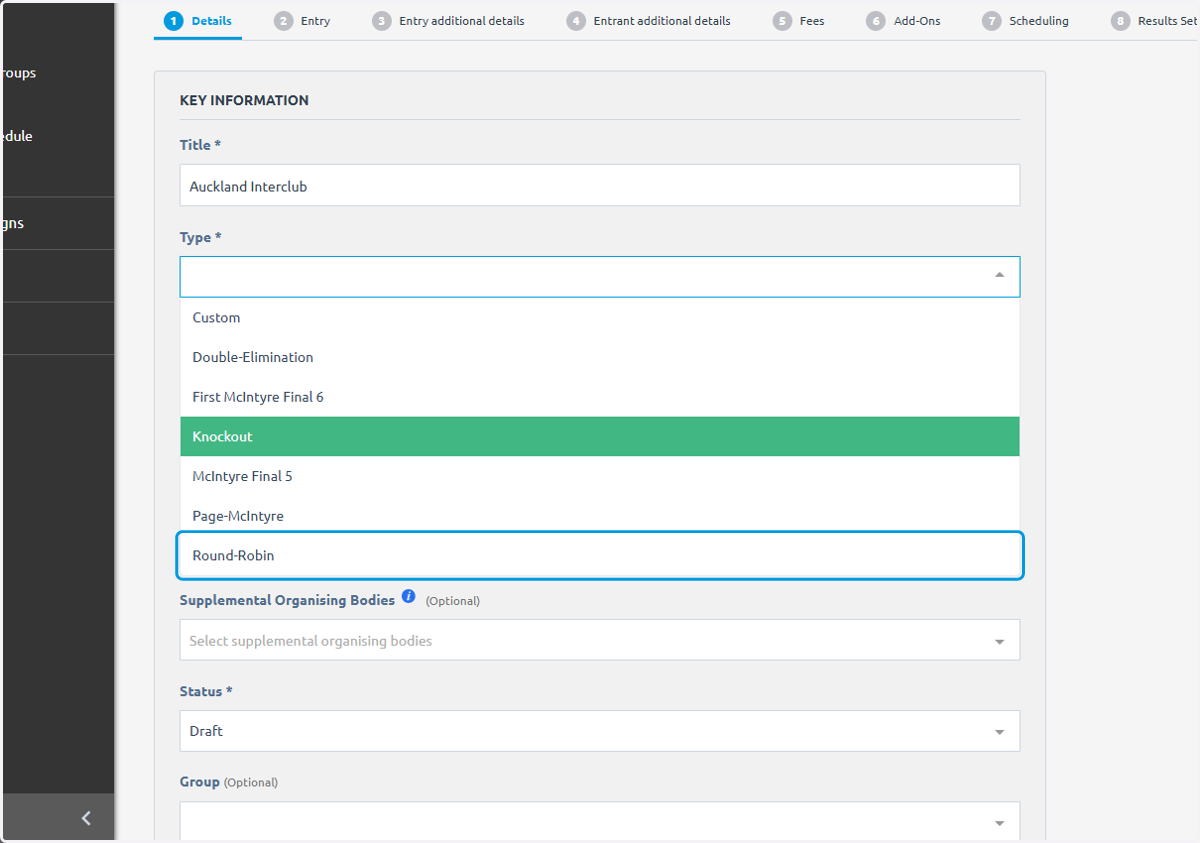Open Entry additional details step
Image resolution: width=1200 pixels, height=843 pixels.
click(448, 21)
